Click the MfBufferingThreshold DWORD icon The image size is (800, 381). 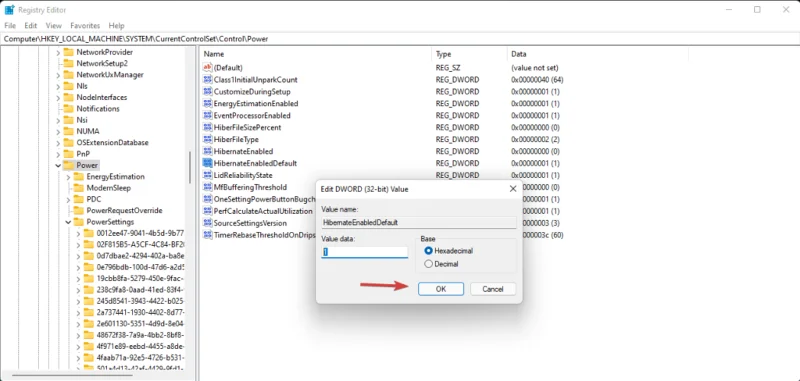click(x=207, y=187)
